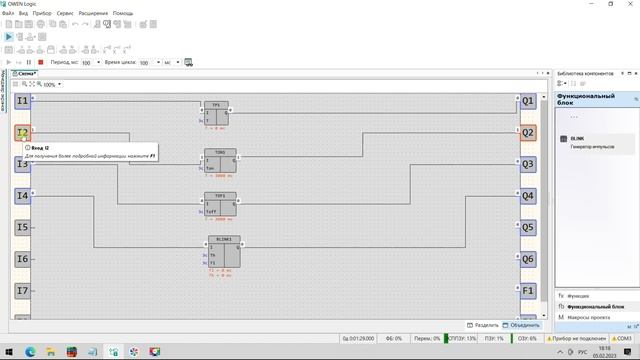
Task: Open the Windows notification center
Action: click(627, 352)
